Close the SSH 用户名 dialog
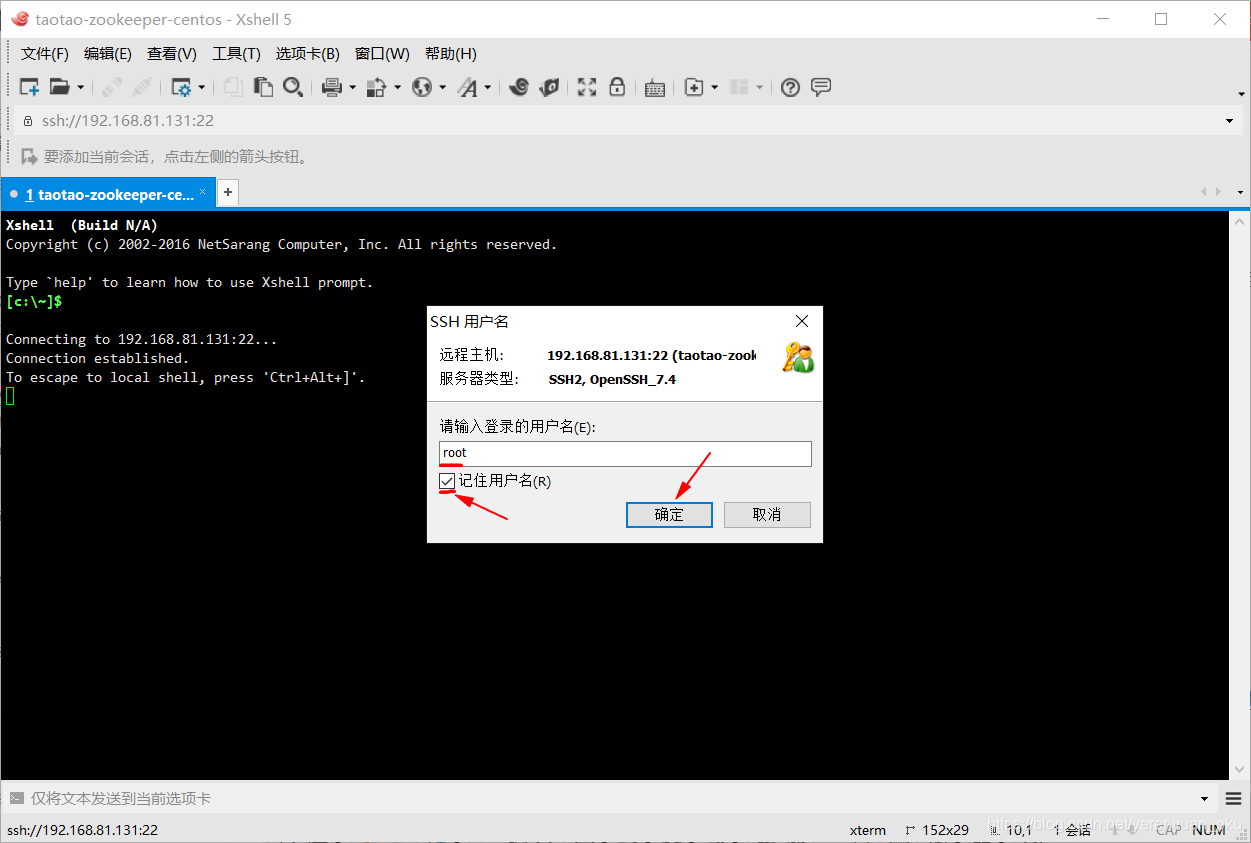The height and width of the screenshot is (843, 1251). click(801, 321)
